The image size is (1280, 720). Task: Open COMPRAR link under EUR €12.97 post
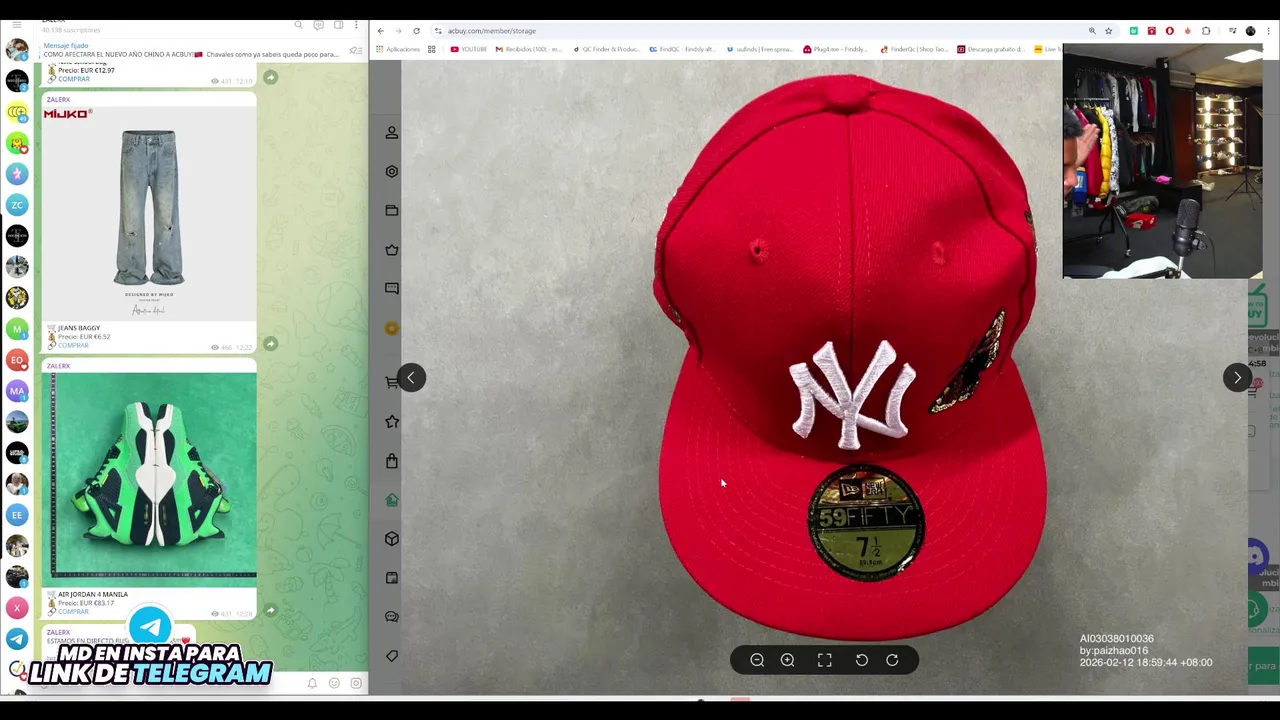[73, 79]
